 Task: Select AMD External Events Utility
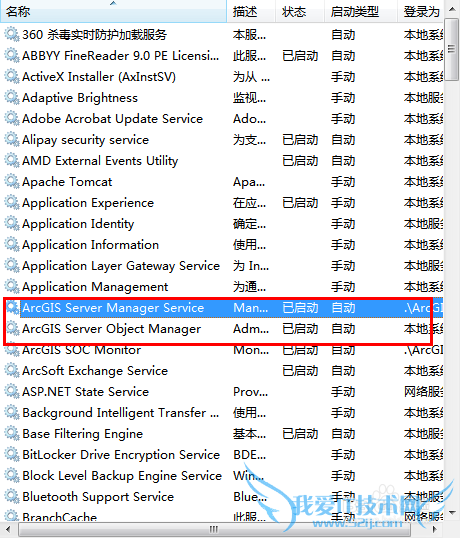[x=100, y=161]
